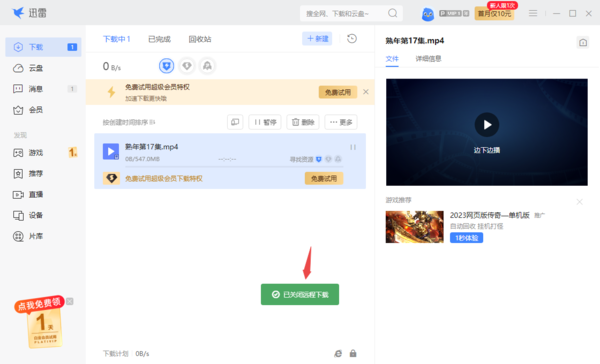Open the hamburger main menu

tap(533, 13)
